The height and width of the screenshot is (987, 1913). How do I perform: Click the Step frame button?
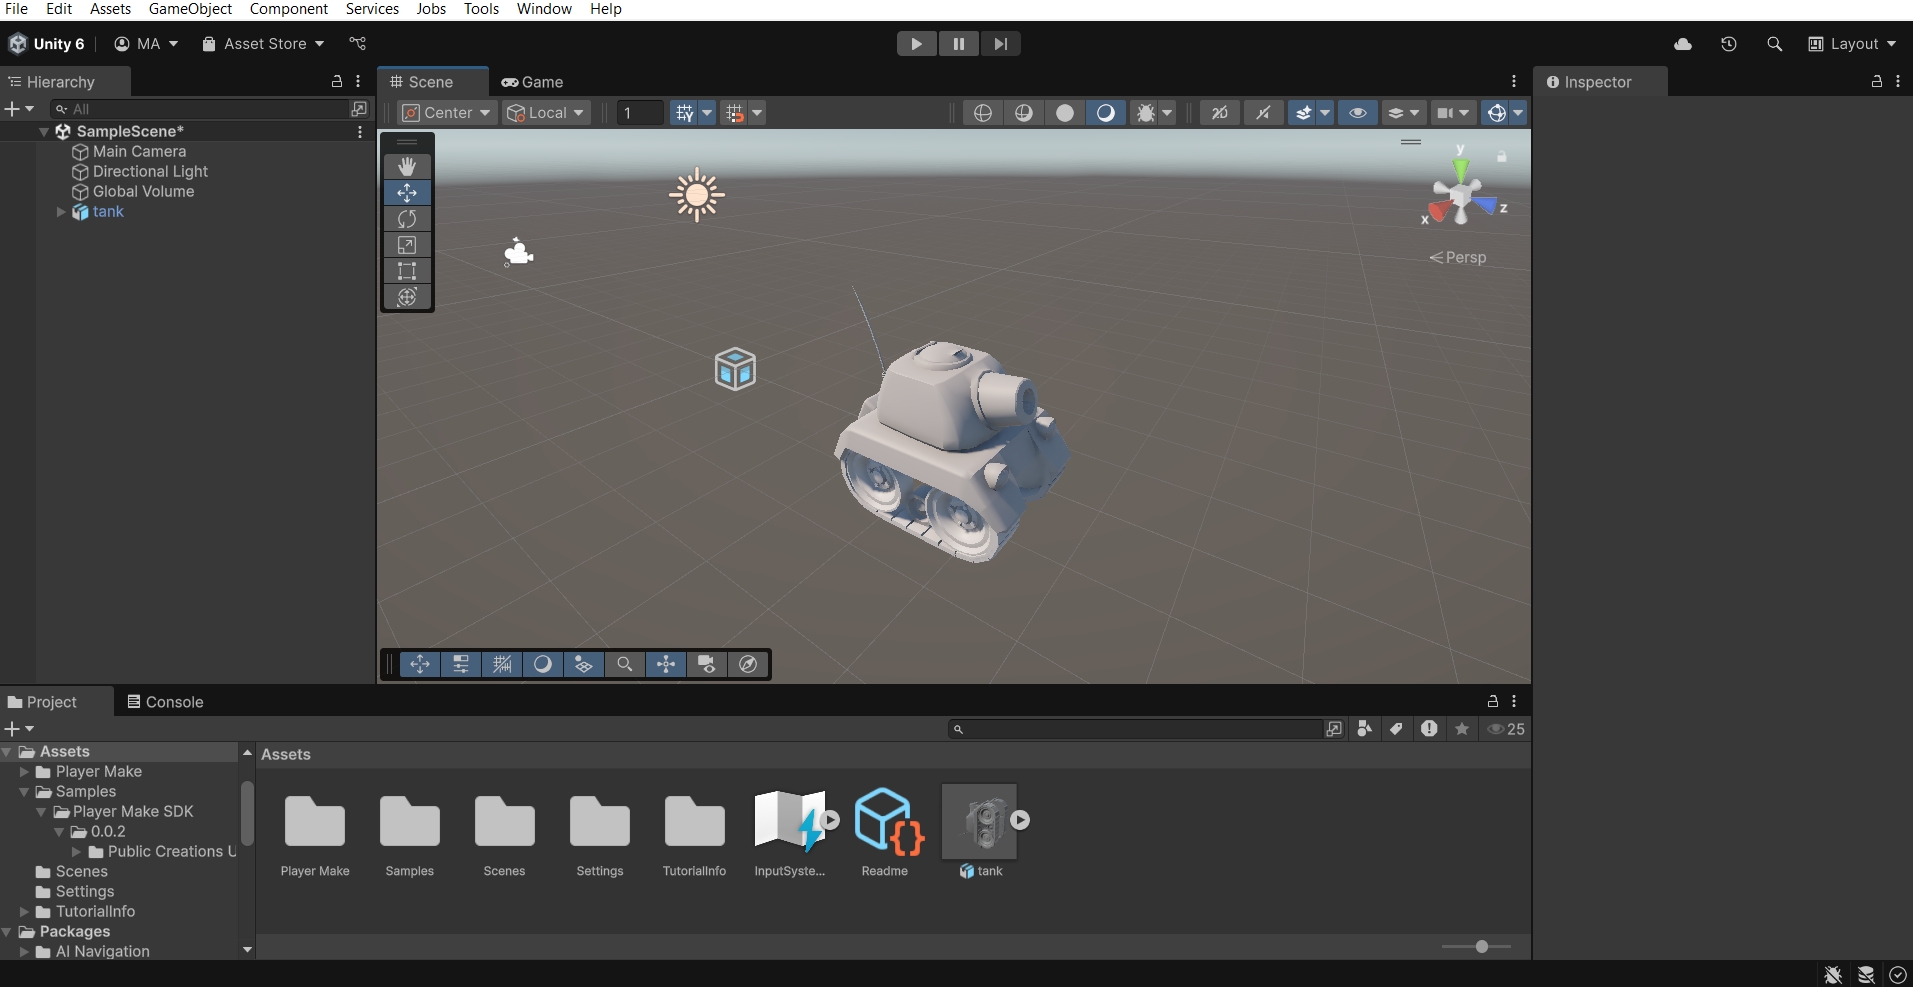coord(1000,44)
